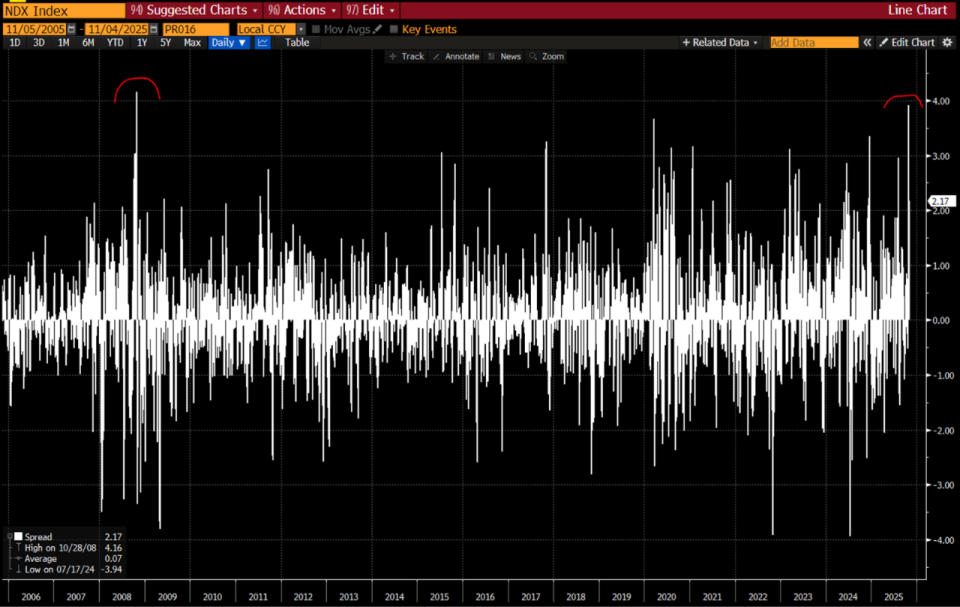Switch to the Table view
The height and width of the screenshot is (607, 960).
click(297, 42)
